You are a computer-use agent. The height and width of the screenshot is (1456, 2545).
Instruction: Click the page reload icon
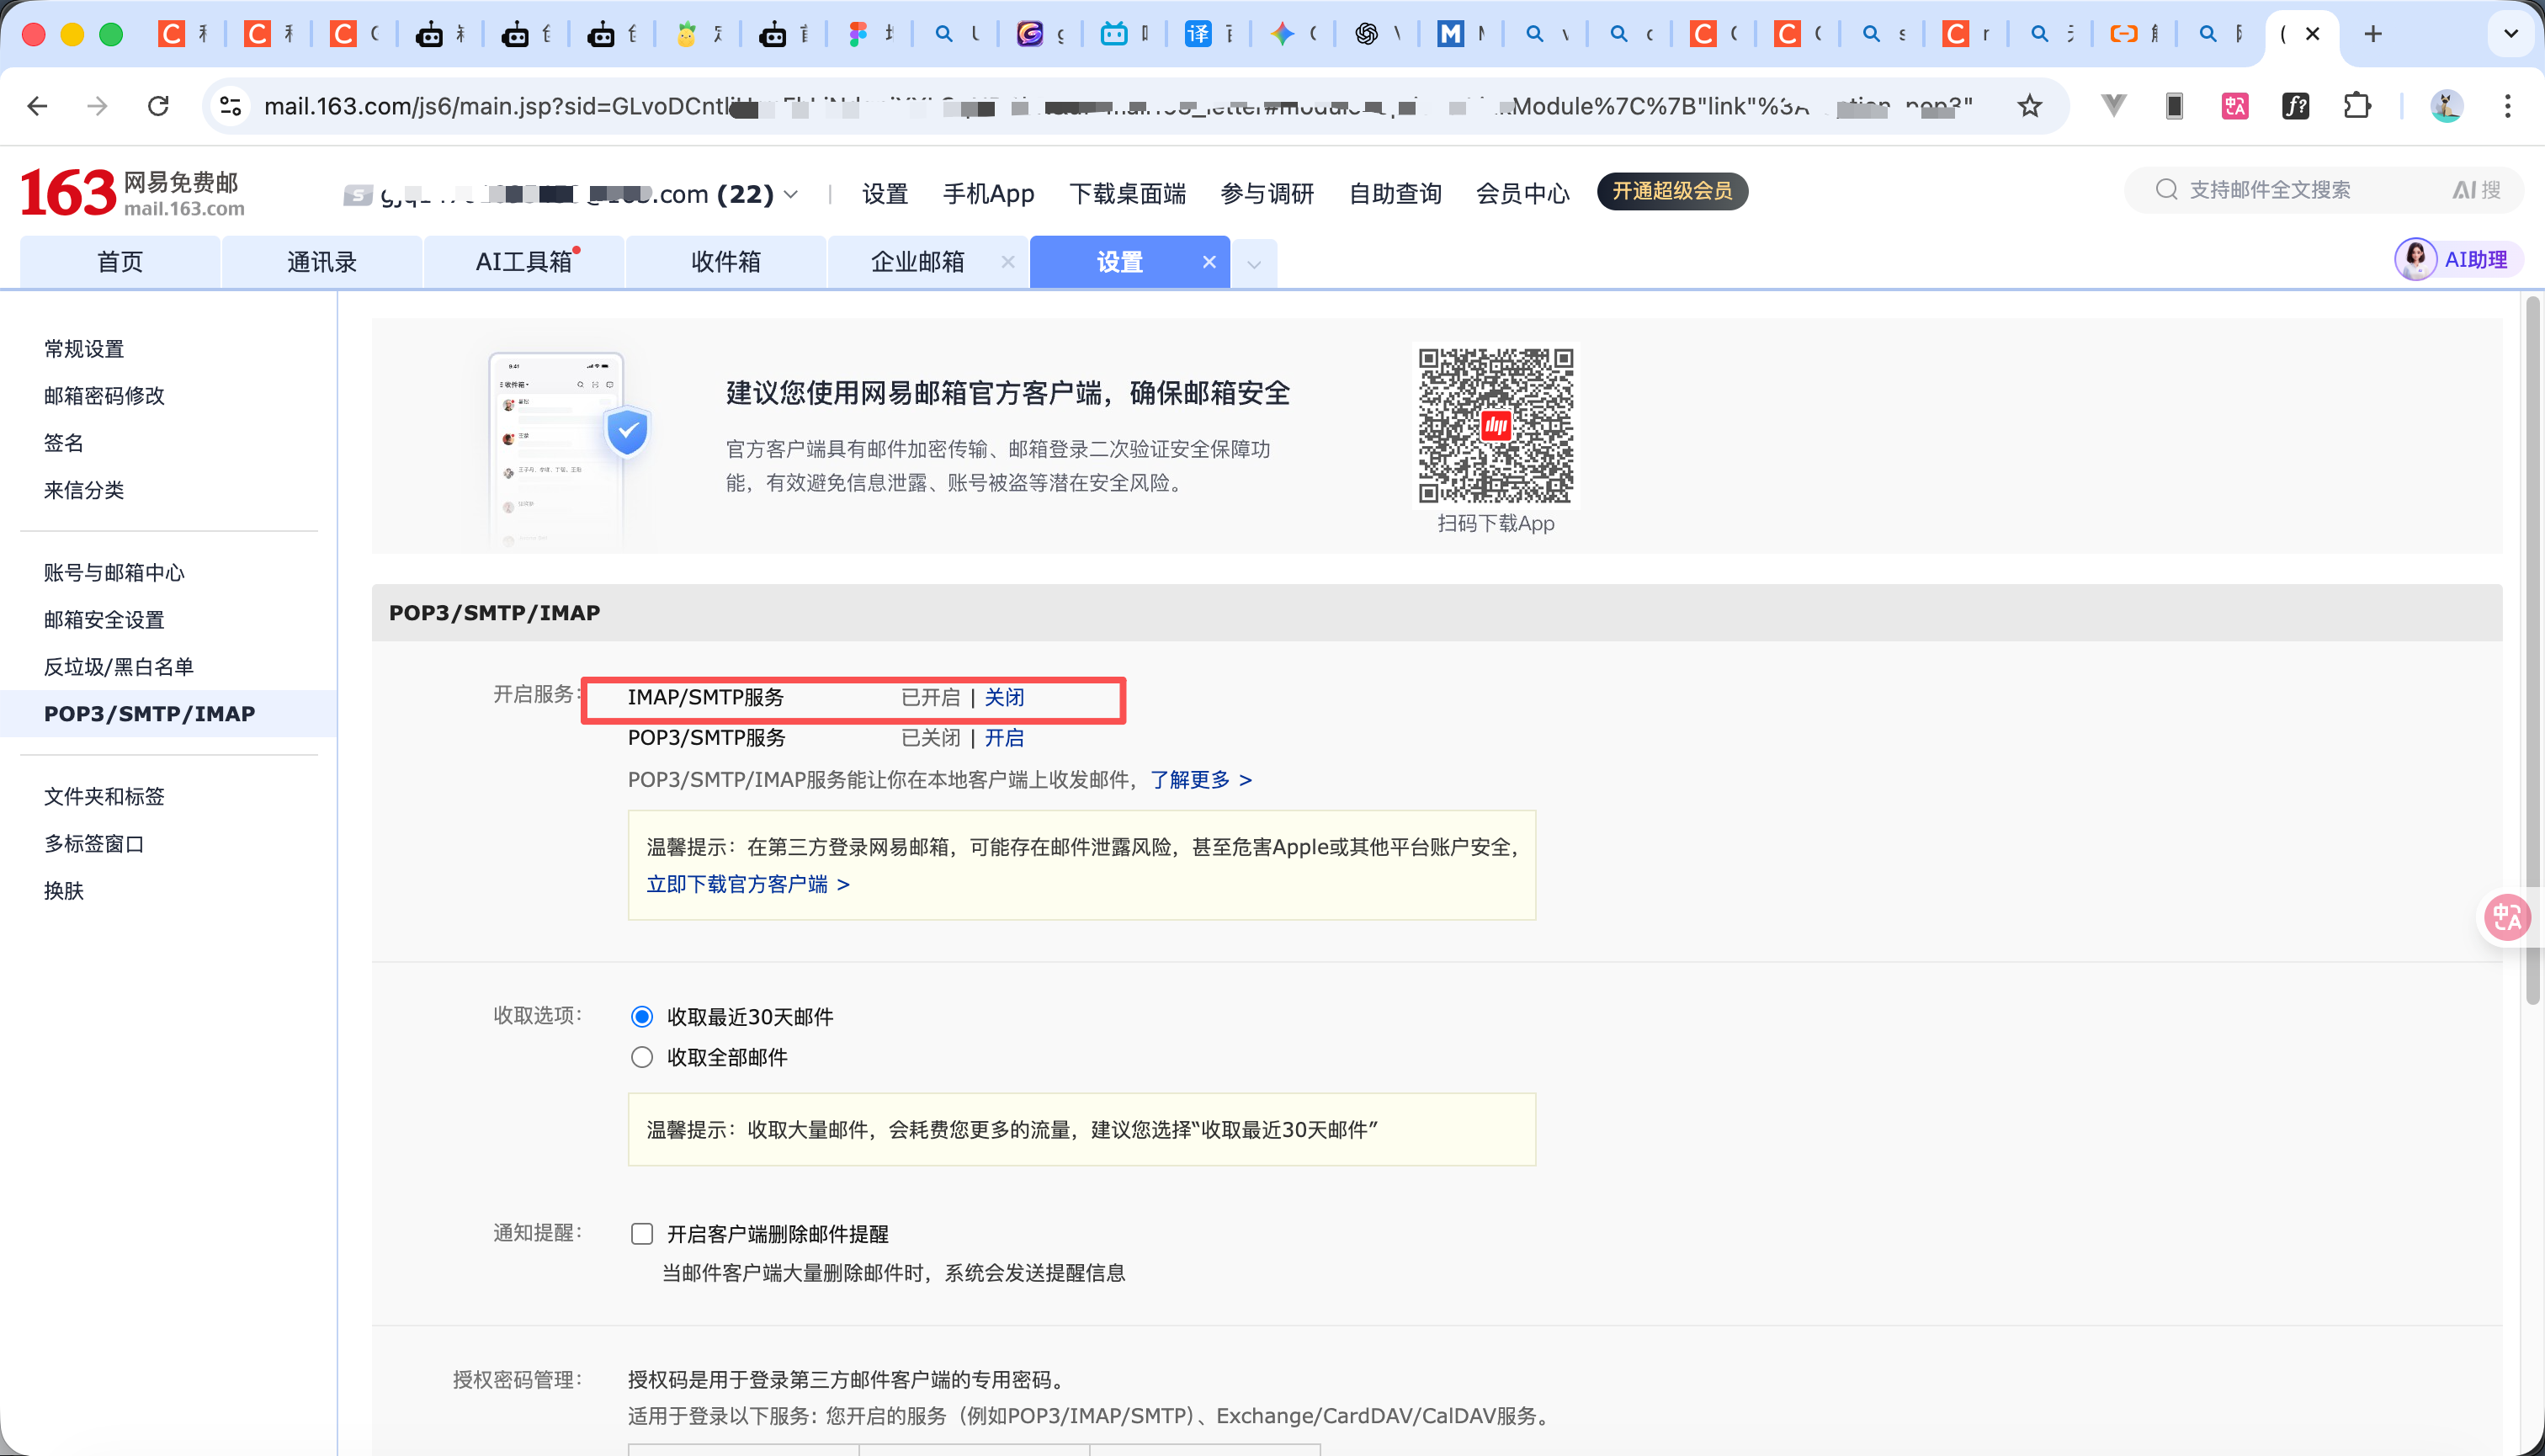(x=158, y=105)
